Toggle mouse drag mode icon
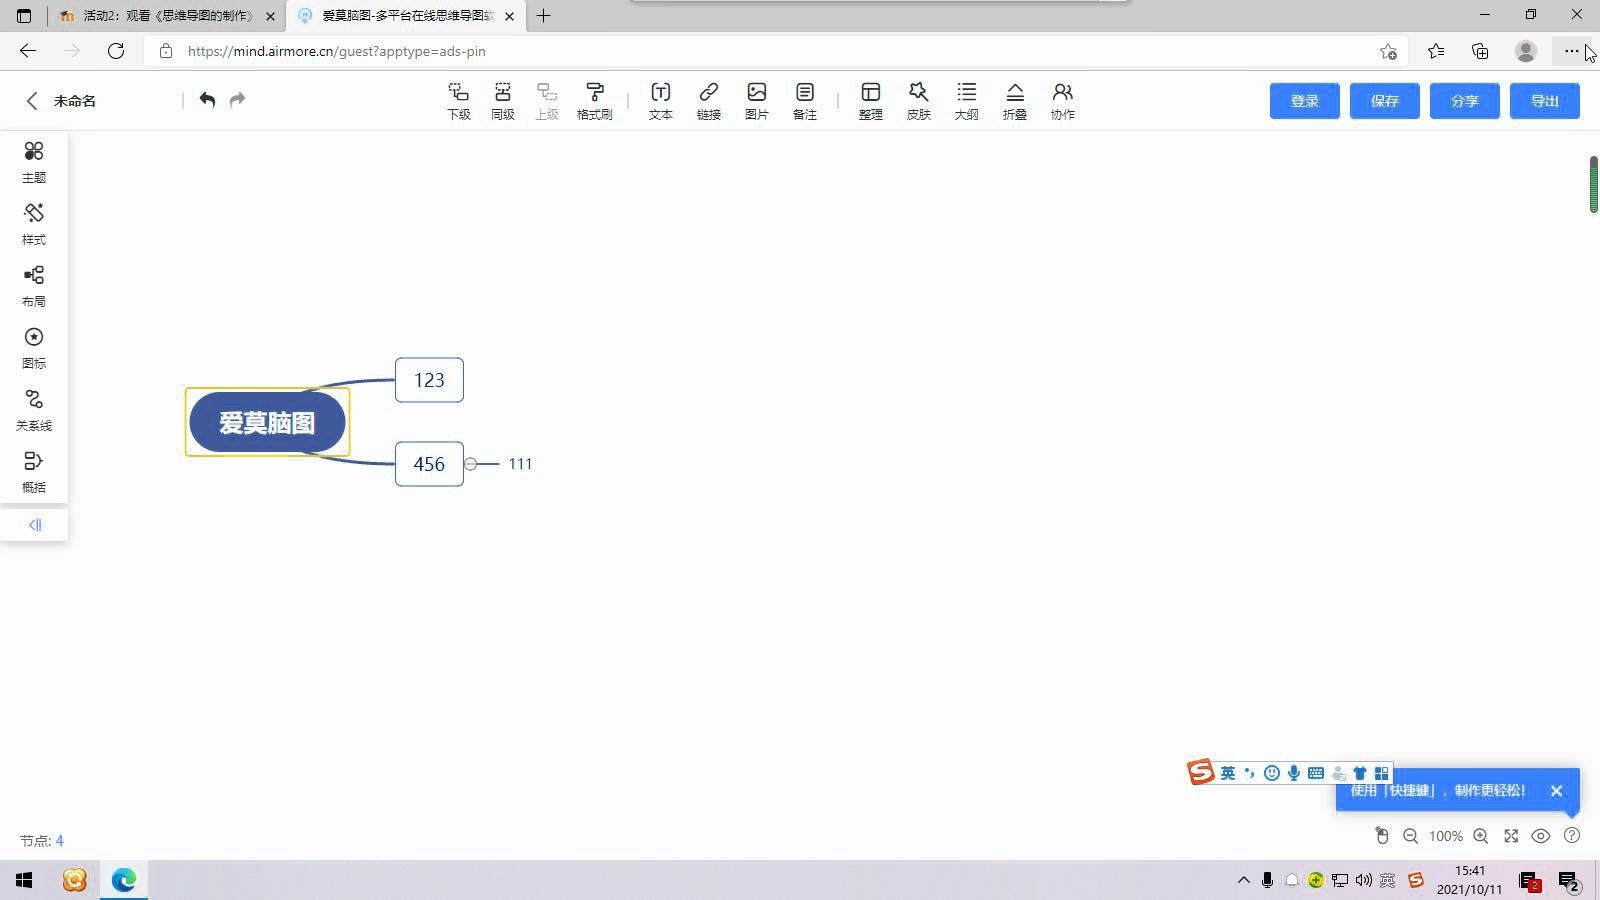Image resolution: width=1600 pixels, height=900 pixels. click(x=1382, y=835)
